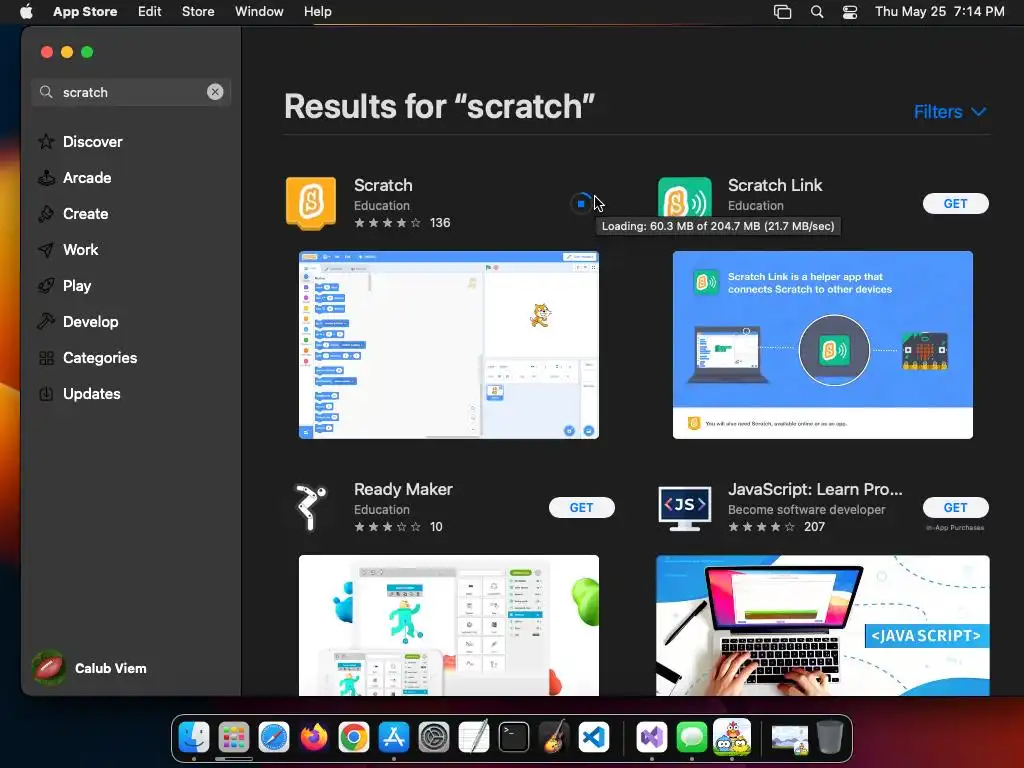Launch Visual Studio Code from the Dock

(594, 737)
